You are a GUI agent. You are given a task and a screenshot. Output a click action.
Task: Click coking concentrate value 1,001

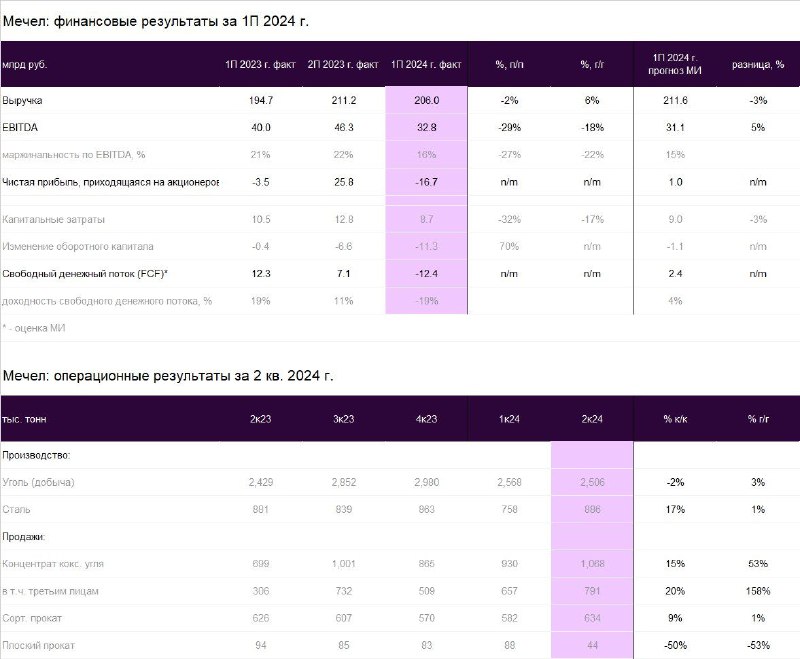coord(343,564)
